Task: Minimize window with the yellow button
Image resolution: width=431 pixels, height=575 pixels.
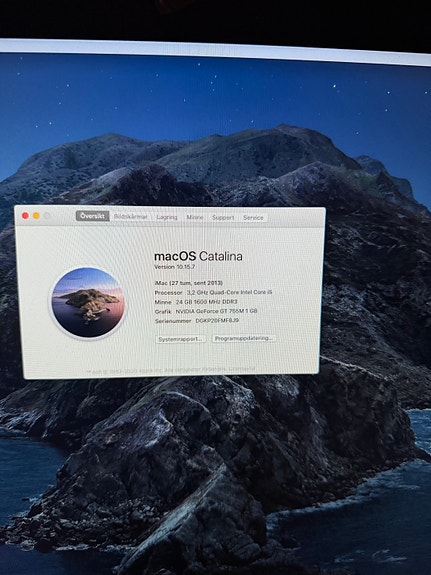Action: [36, 216]
